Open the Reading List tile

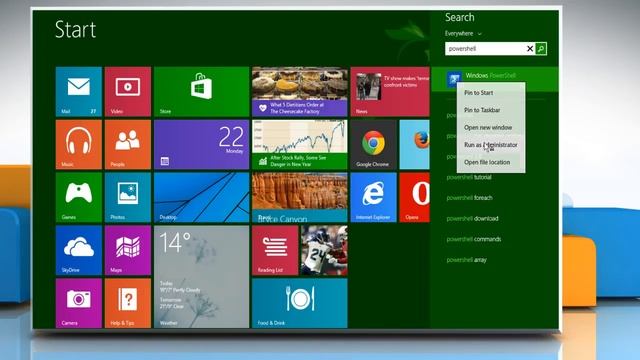275,250
